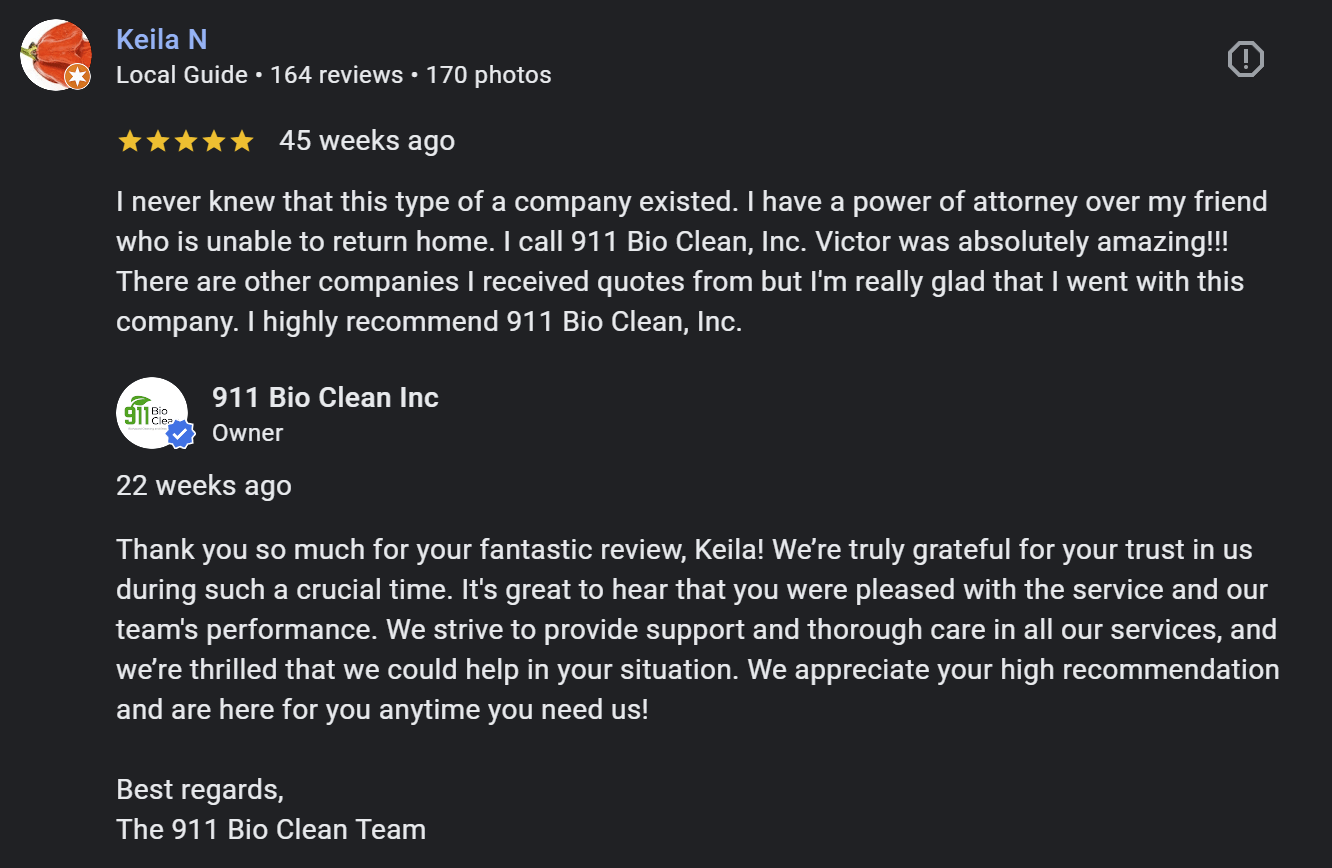Click the report review warning icon

1245,59
